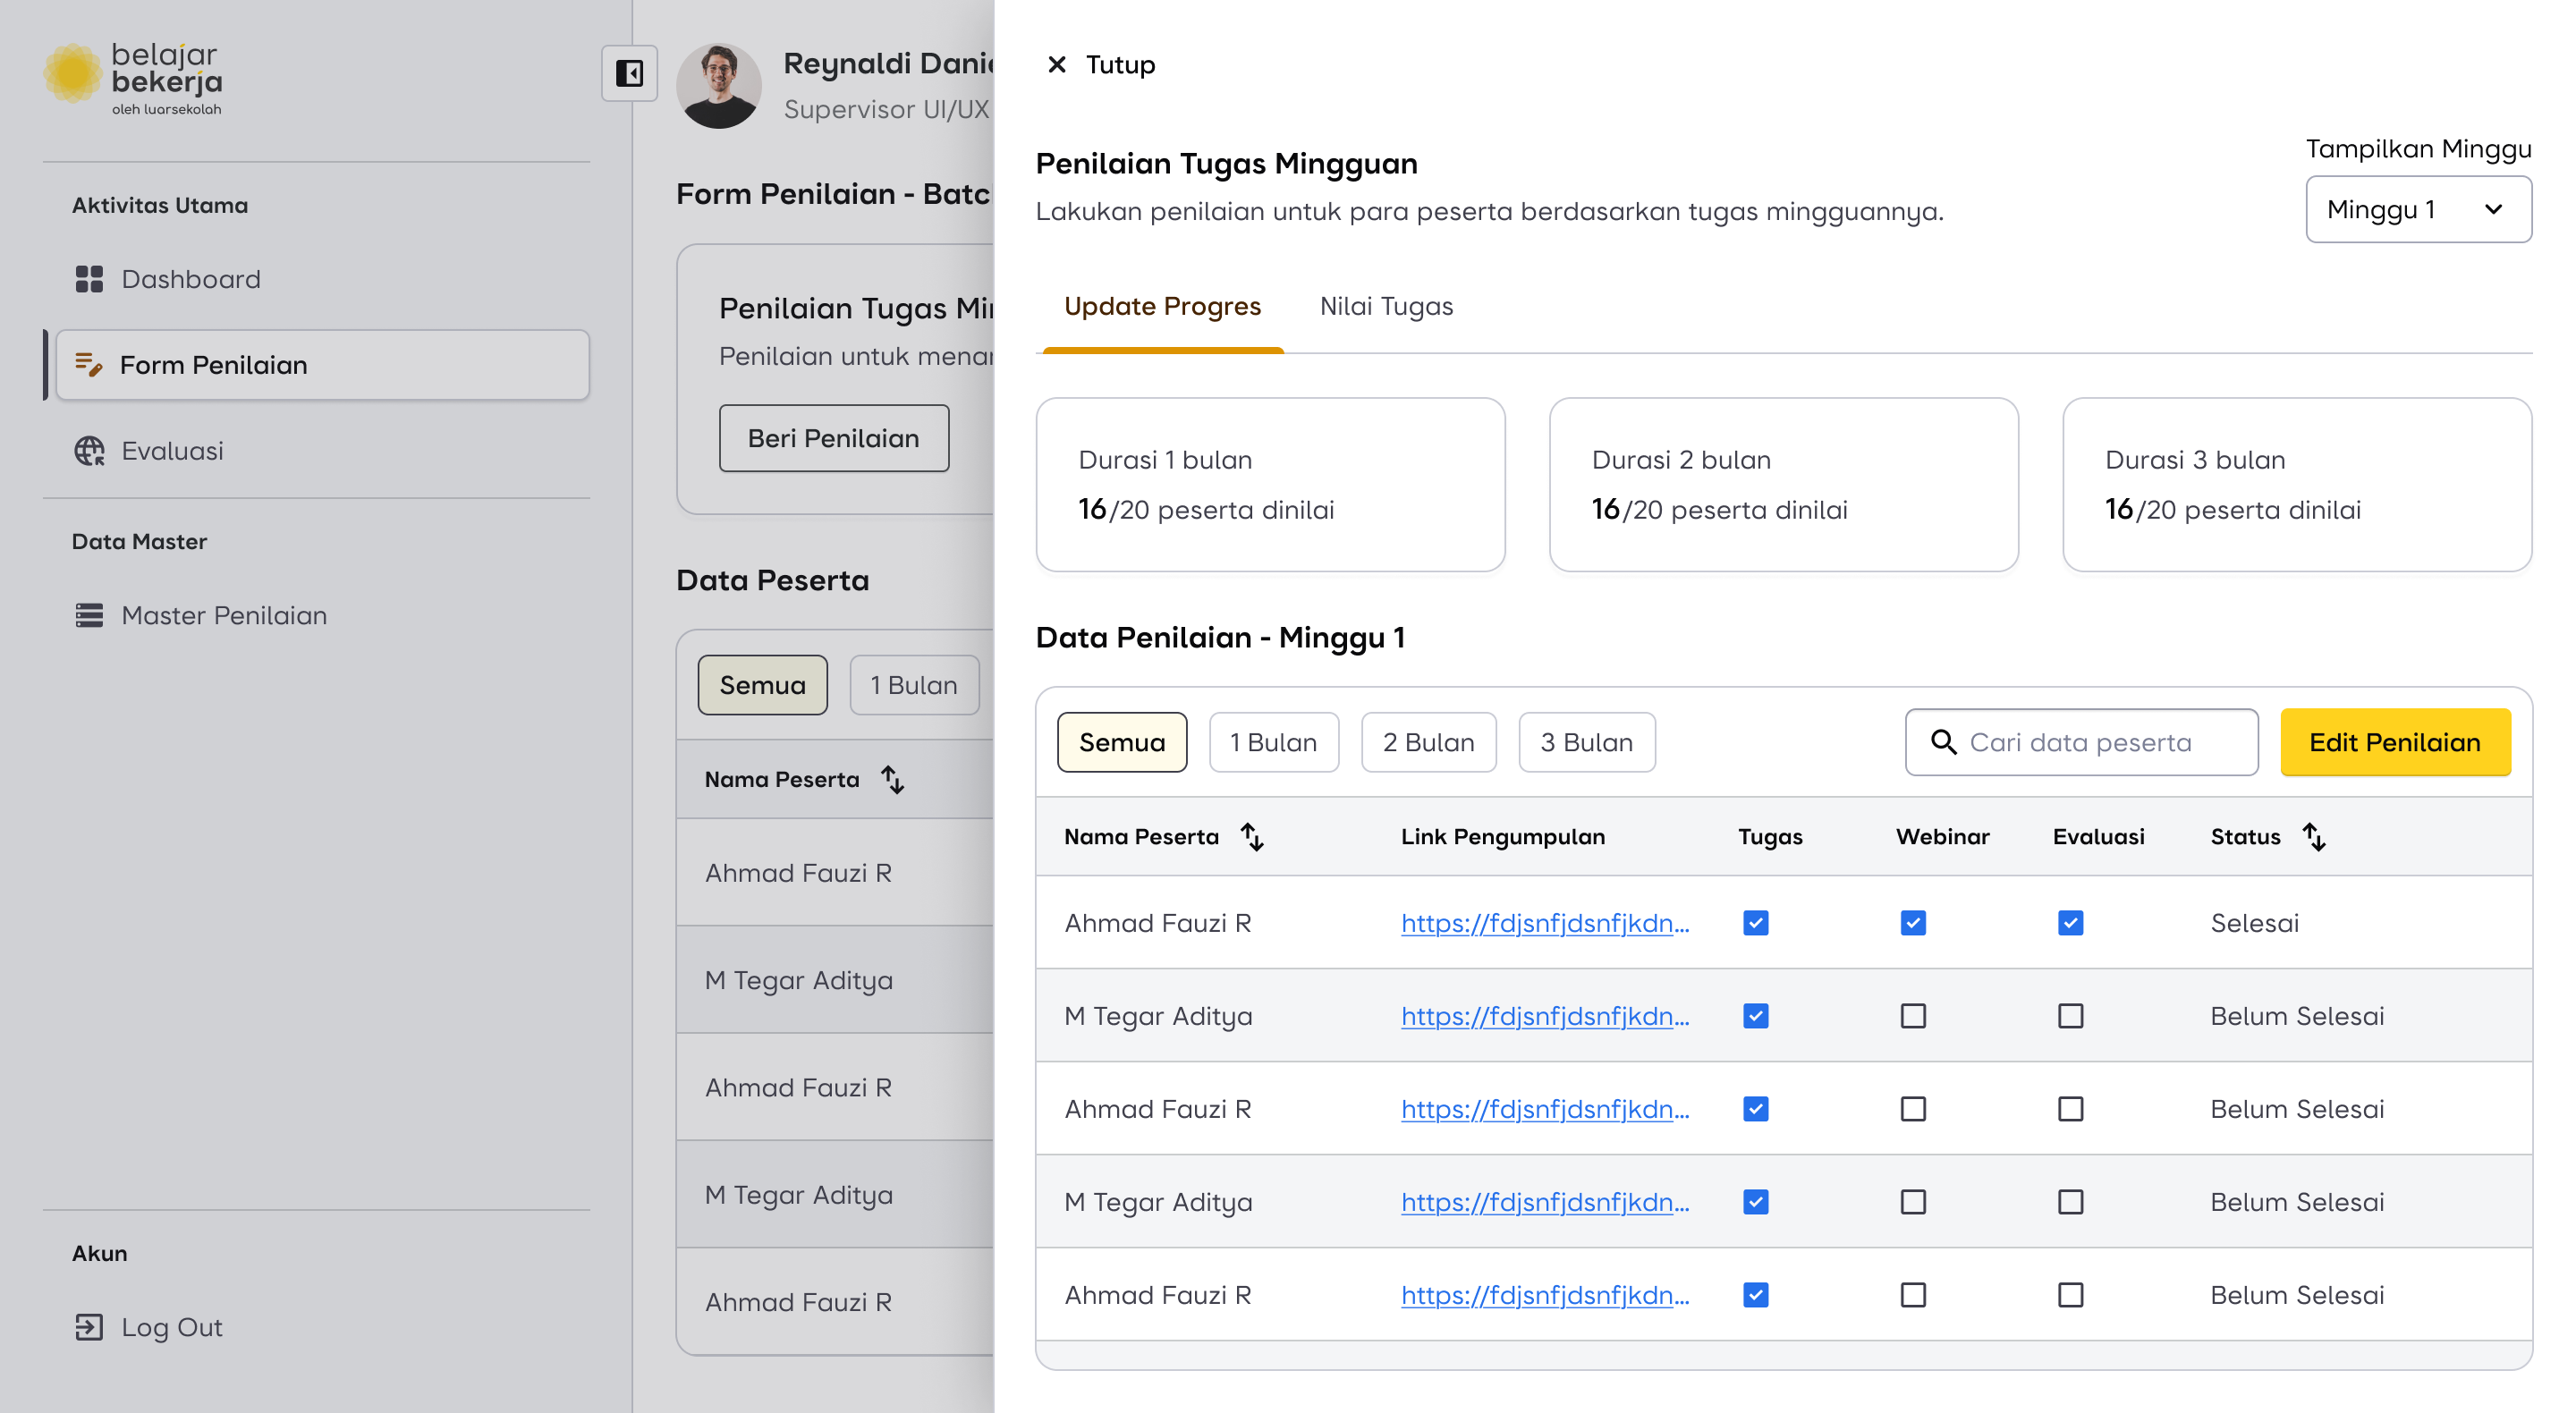Close the panel with X icon
Screen dimensions: 2576x1413
(x=1056, y=65)
